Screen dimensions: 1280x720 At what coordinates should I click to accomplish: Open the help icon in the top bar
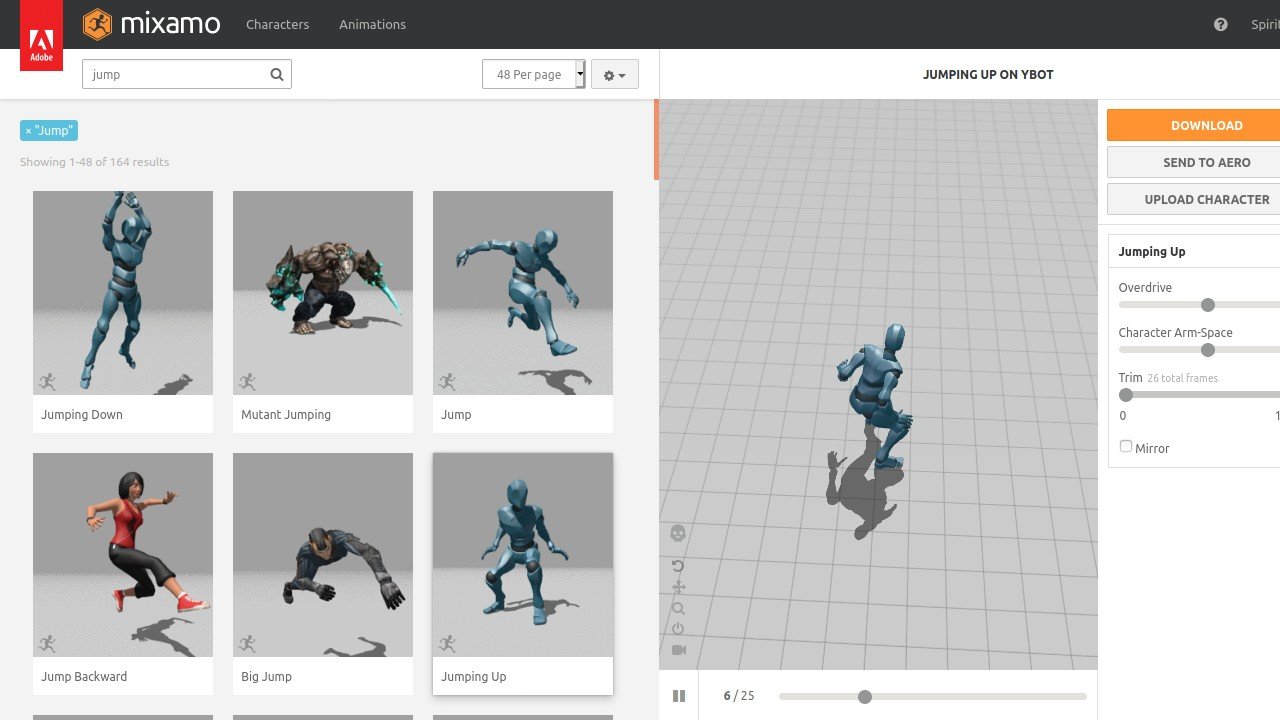pos(1220,24)
